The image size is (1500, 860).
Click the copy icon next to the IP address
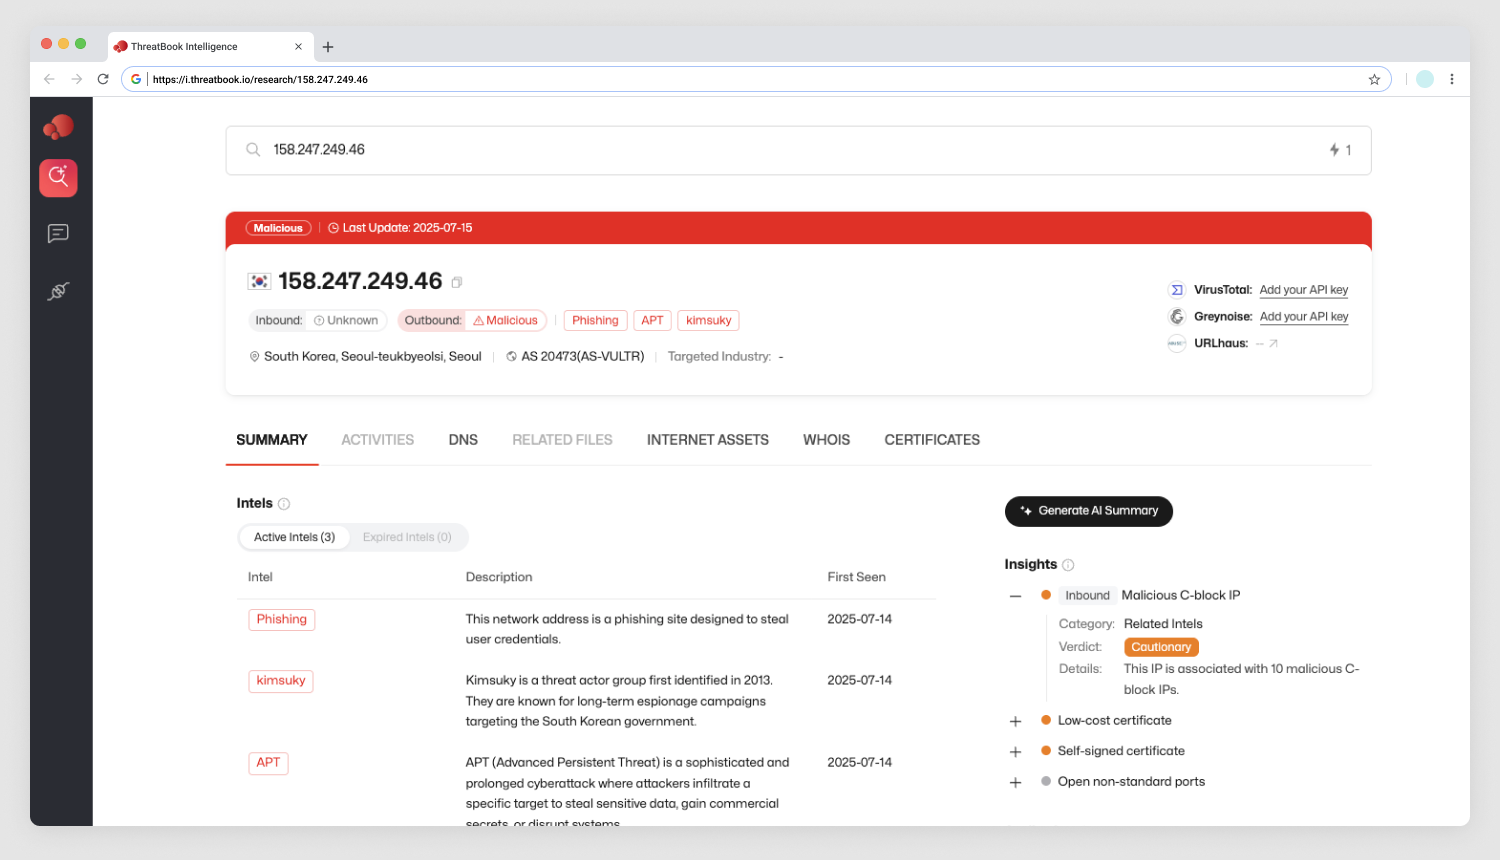point(457,282)
